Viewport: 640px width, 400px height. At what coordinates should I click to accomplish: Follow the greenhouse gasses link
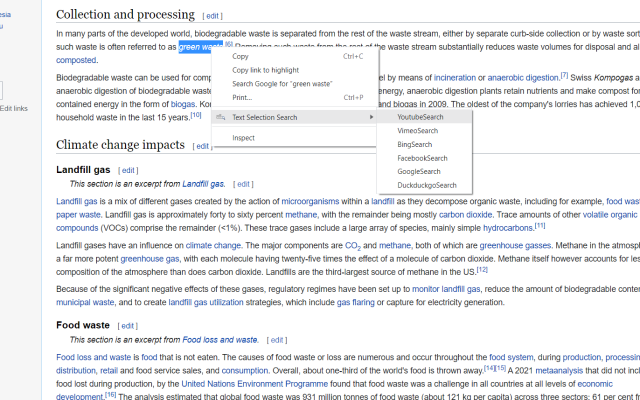(515, 245)
